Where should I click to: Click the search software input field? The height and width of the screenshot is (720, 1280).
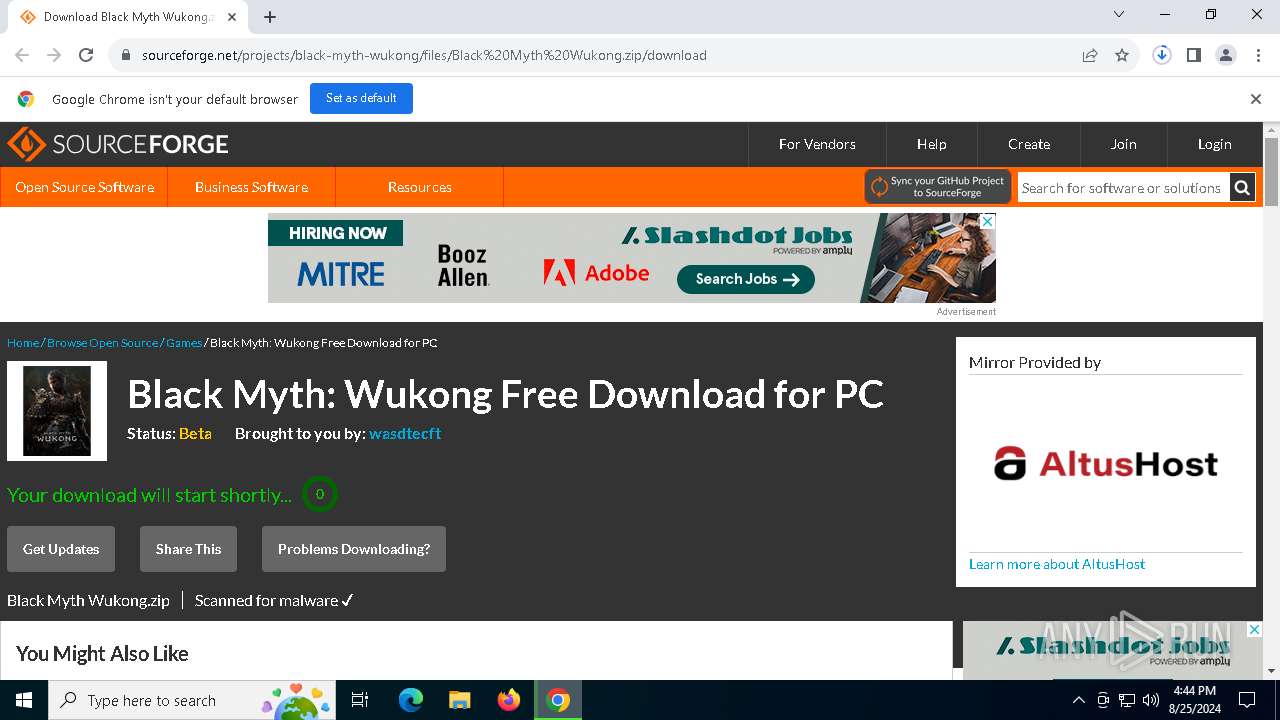1123,188
